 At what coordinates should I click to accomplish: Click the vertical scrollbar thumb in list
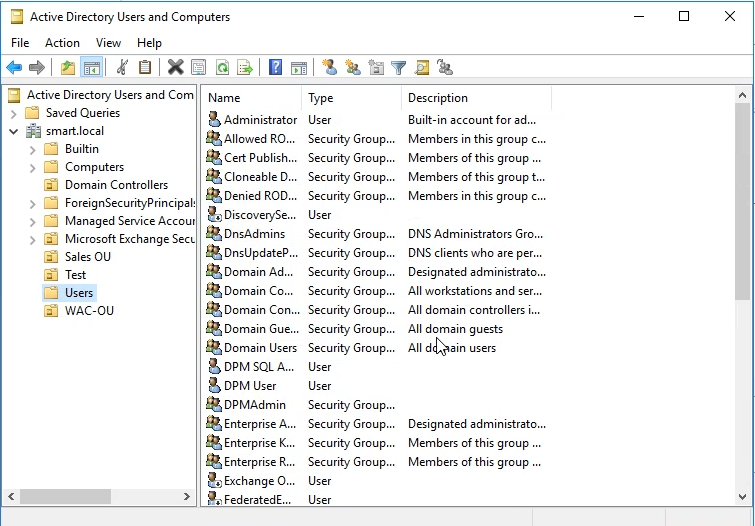(x=742, y=201)
